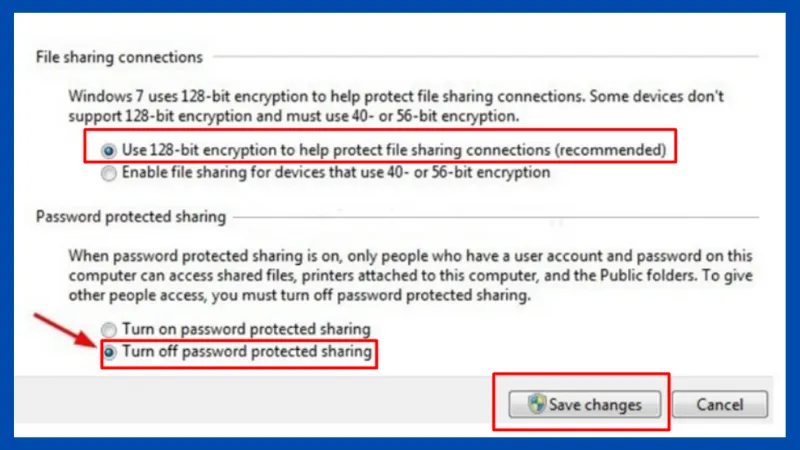Screen dimensions: 800x450
Task: Click the shield icon on Save changes
Action: 537,404
